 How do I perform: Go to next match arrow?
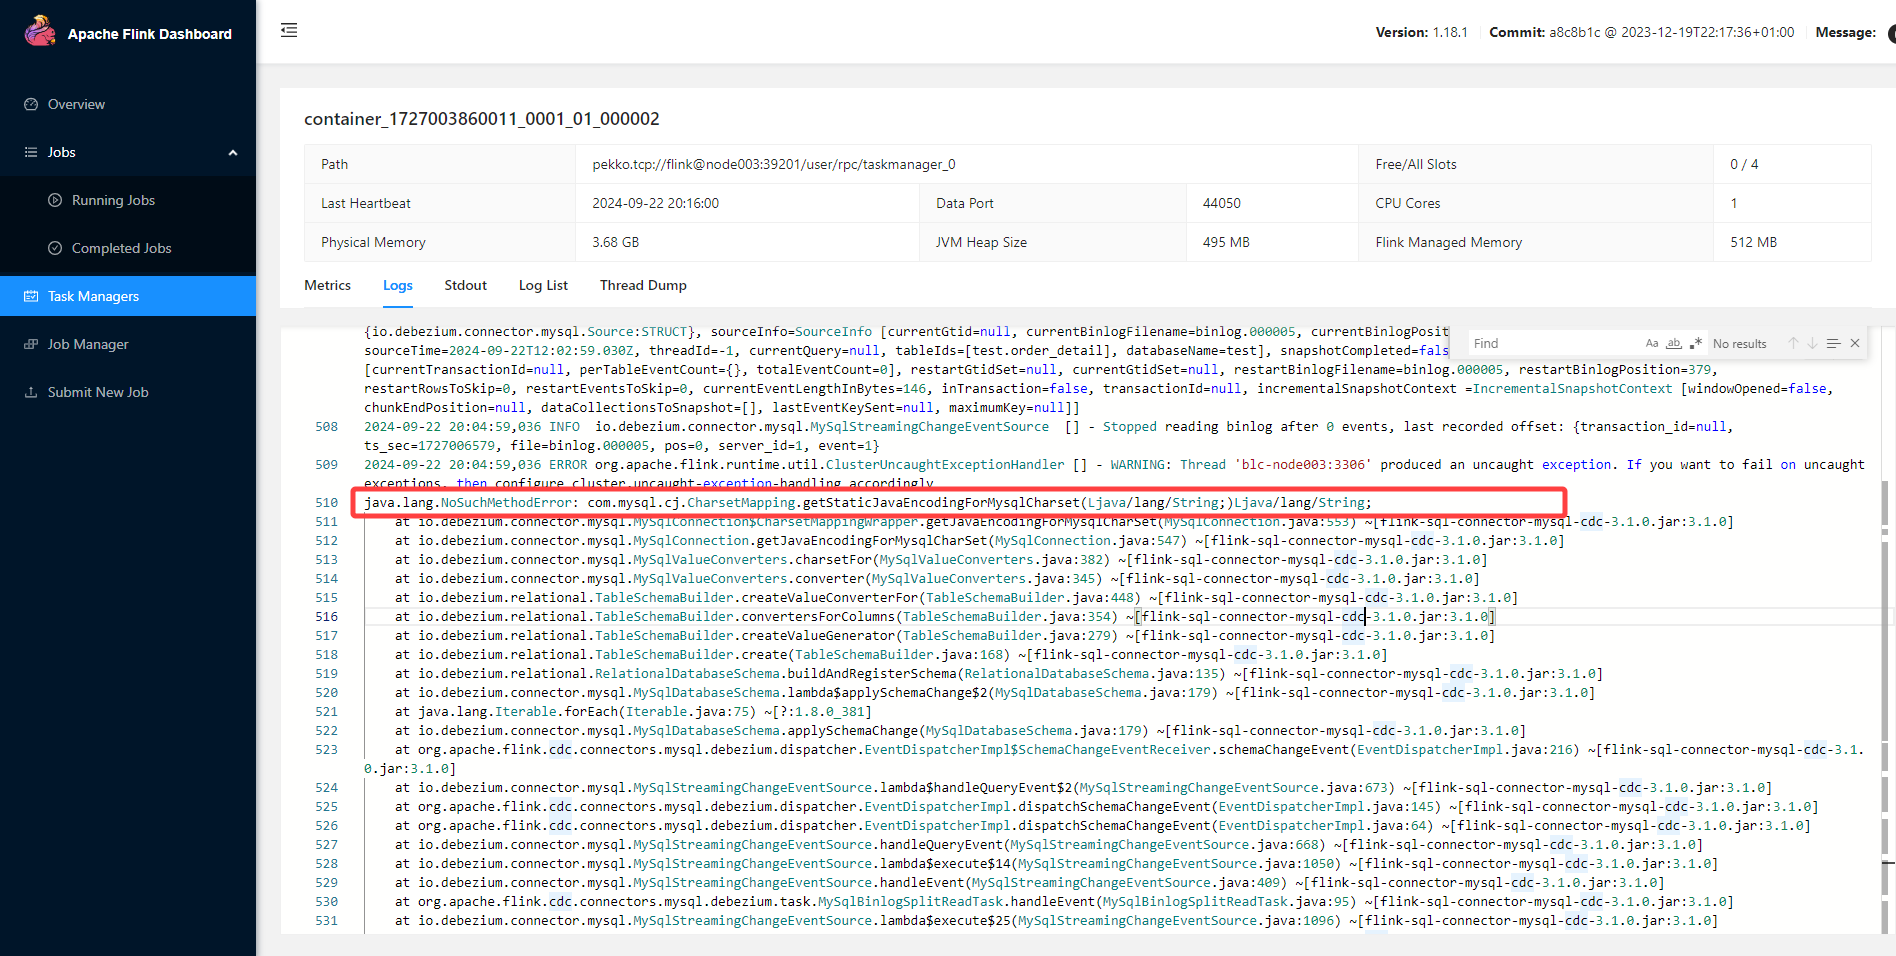pos(1812,343)
